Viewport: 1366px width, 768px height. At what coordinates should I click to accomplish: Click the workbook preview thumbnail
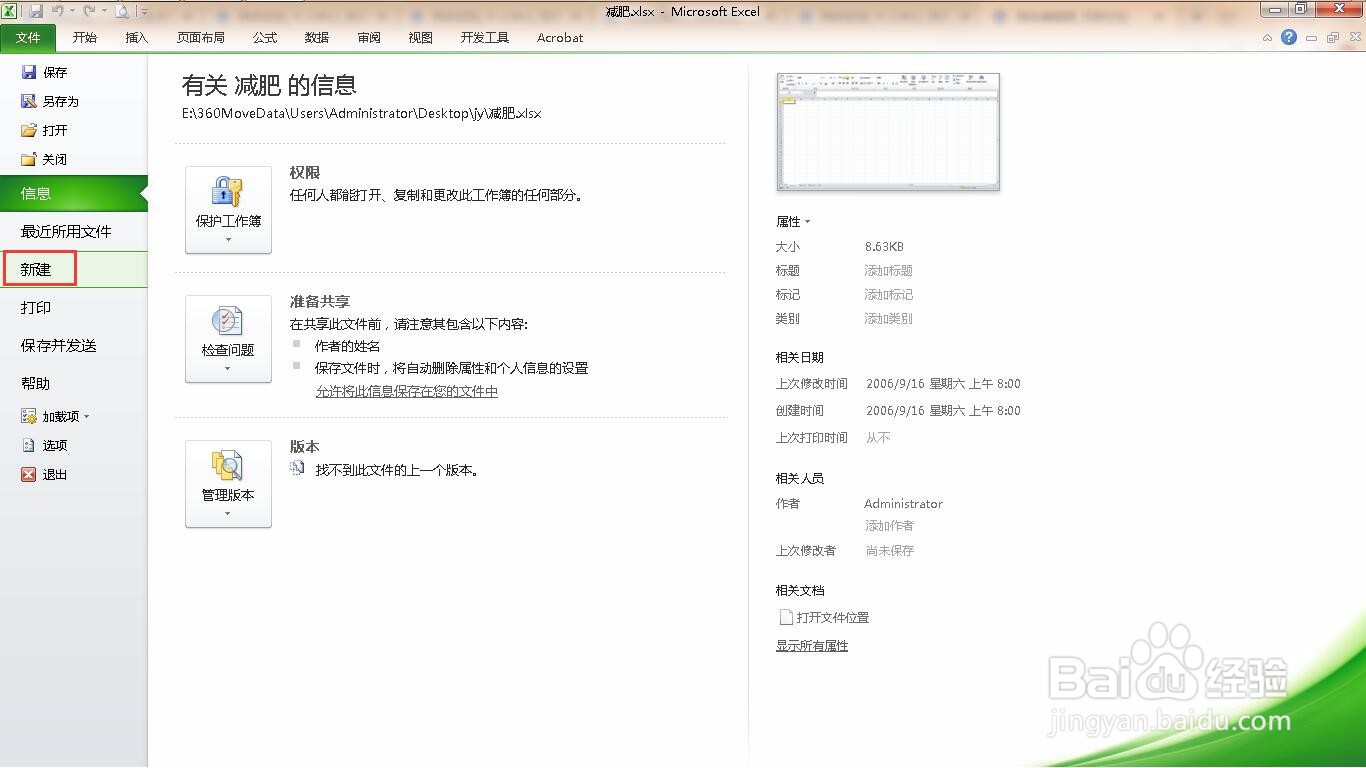(x=888, y=131)
